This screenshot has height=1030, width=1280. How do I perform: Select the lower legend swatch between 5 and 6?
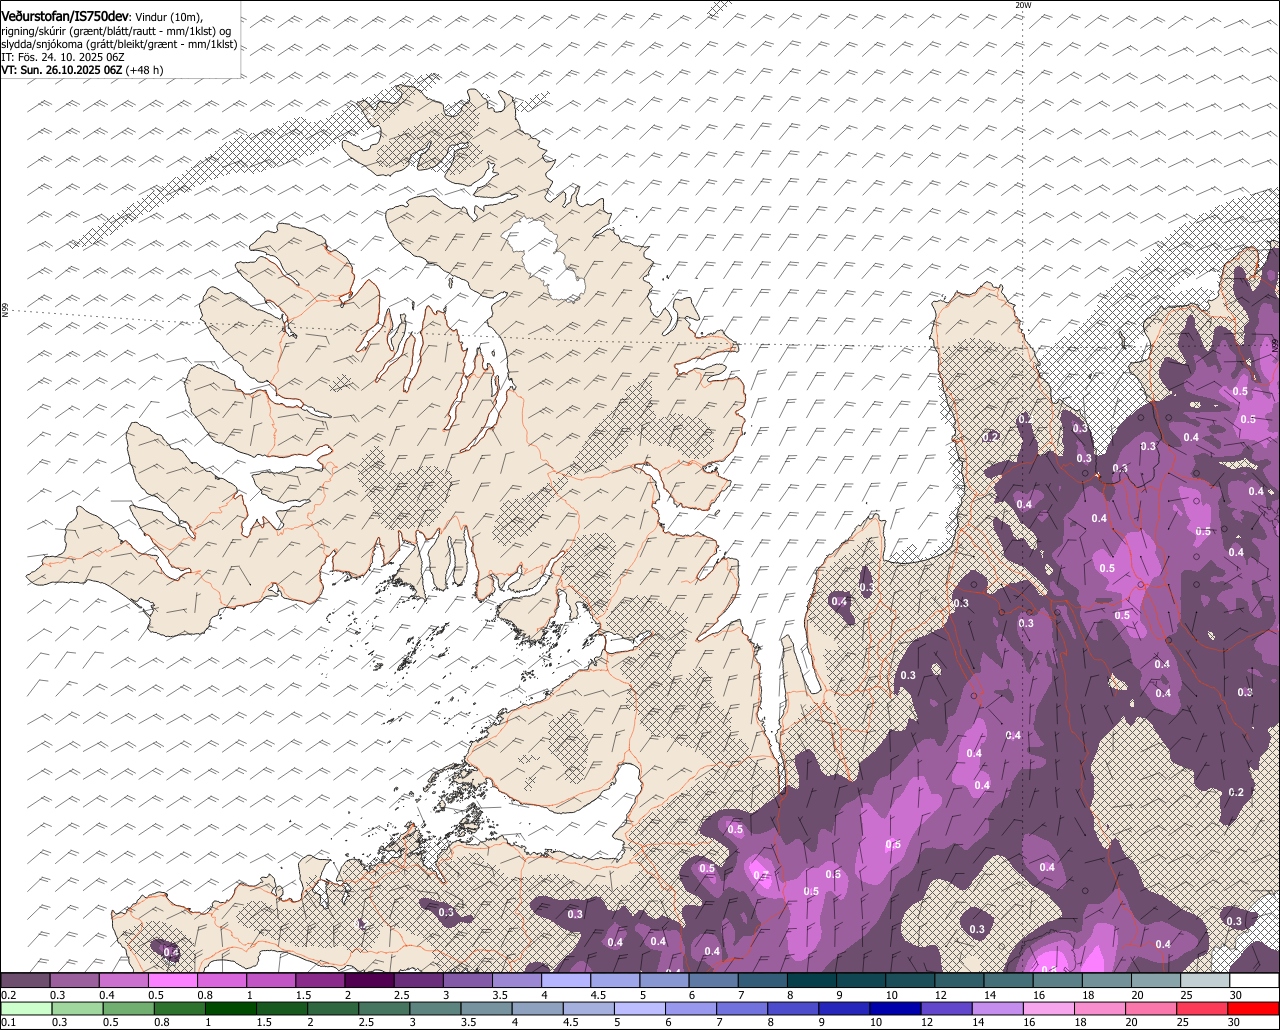(640, 1009)
